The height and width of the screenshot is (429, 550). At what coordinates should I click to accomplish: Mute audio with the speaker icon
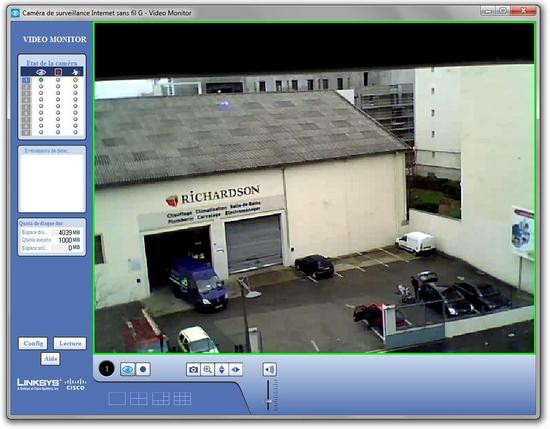(269, 369)
